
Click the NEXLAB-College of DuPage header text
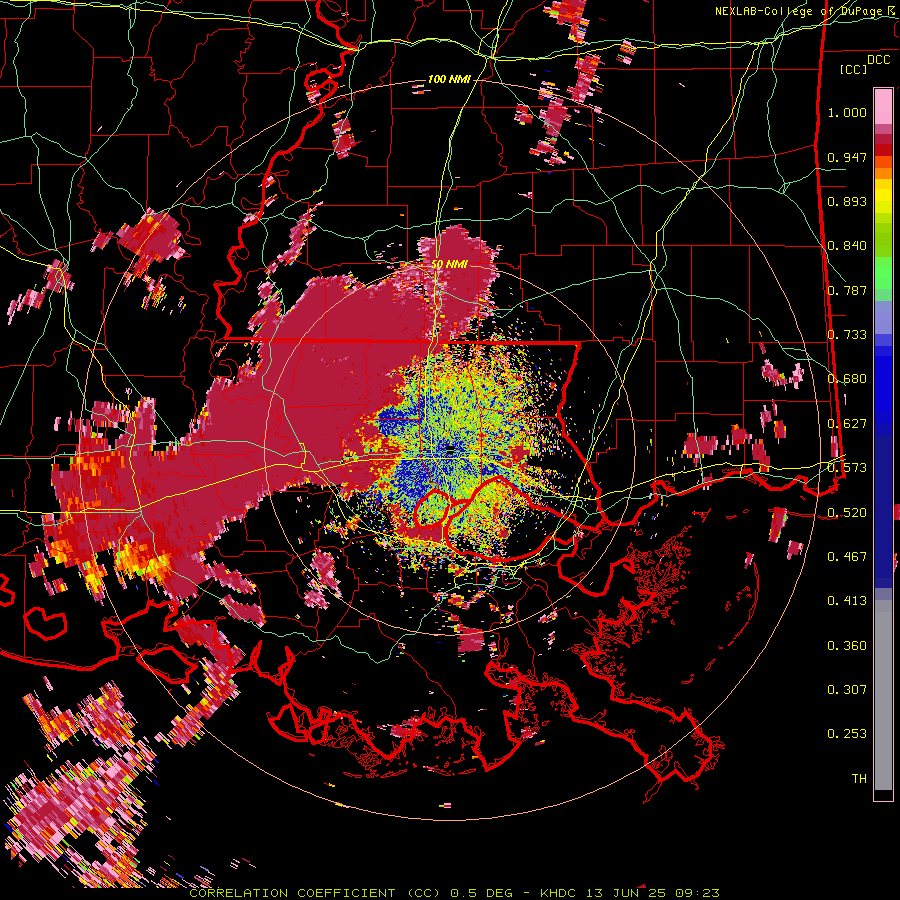806,11
